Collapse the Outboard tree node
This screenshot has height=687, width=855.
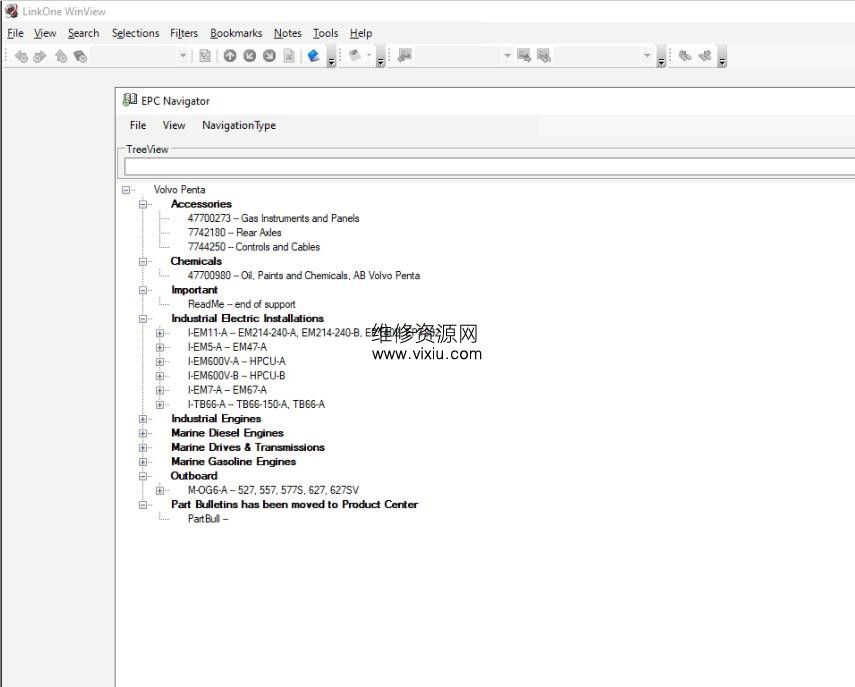click(143, 477)
